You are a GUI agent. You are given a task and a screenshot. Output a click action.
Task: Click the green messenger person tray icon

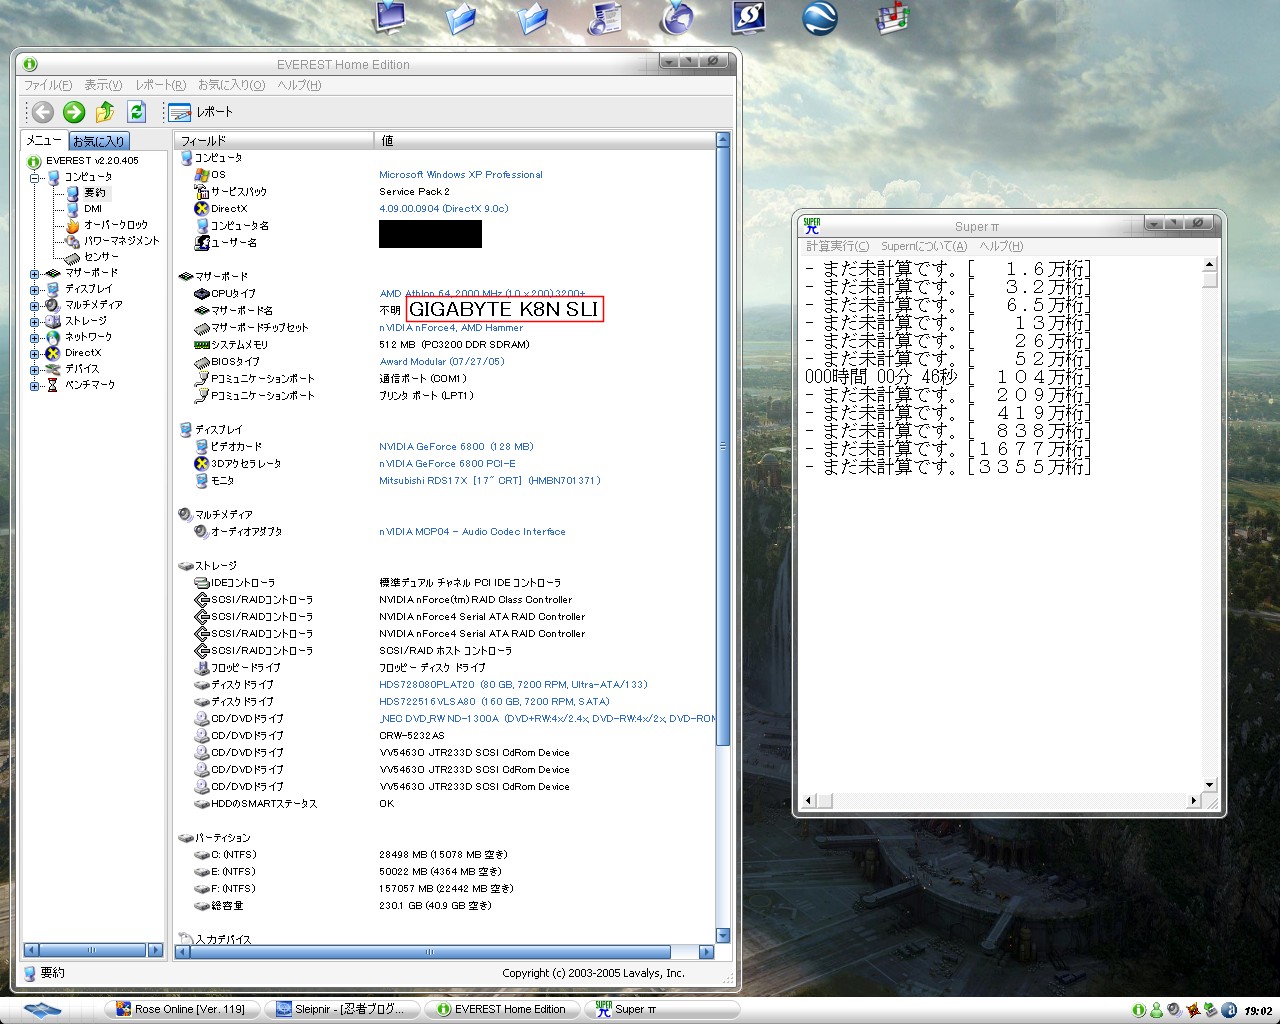pyautogui.click(x=1156, y=1010)
